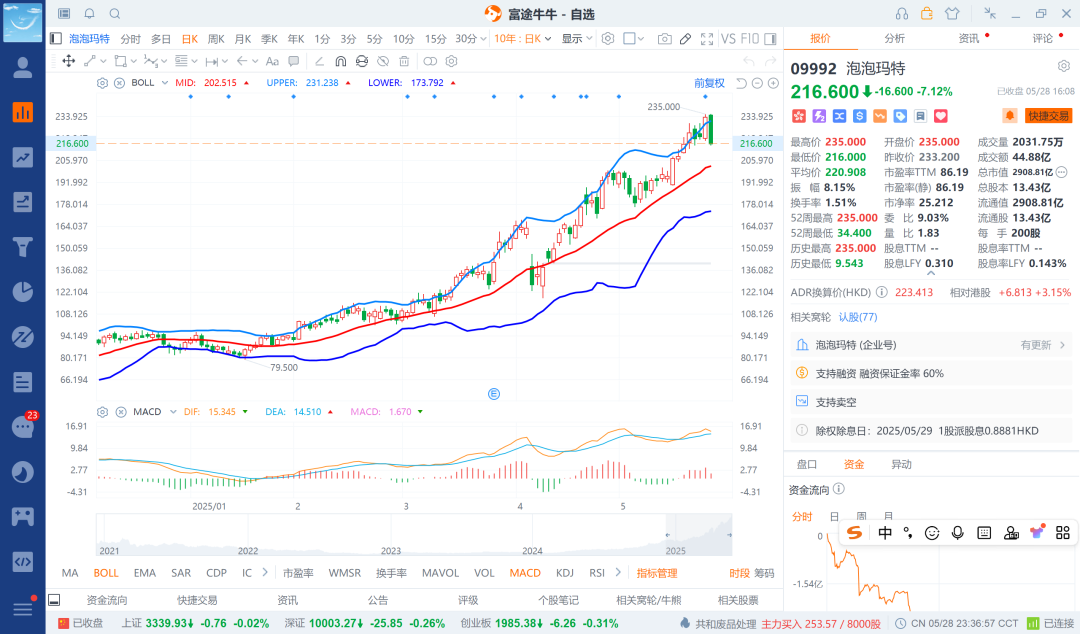
Task: Click the orange price alert bell
Action: pos(1009,115)
